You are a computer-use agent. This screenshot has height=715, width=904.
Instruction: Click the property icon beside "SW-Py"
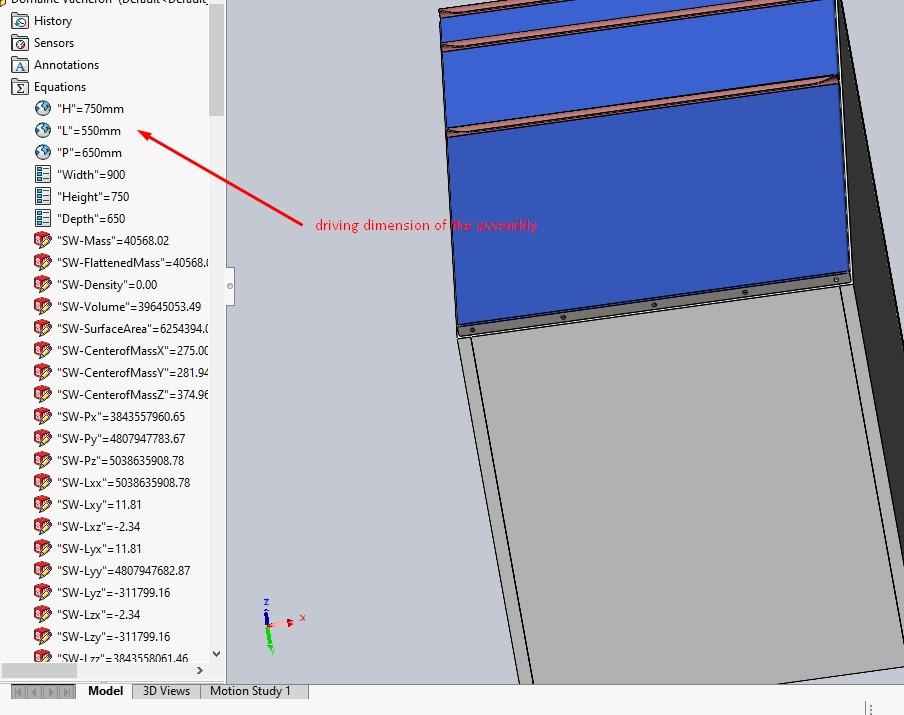[x=43, y=438]
